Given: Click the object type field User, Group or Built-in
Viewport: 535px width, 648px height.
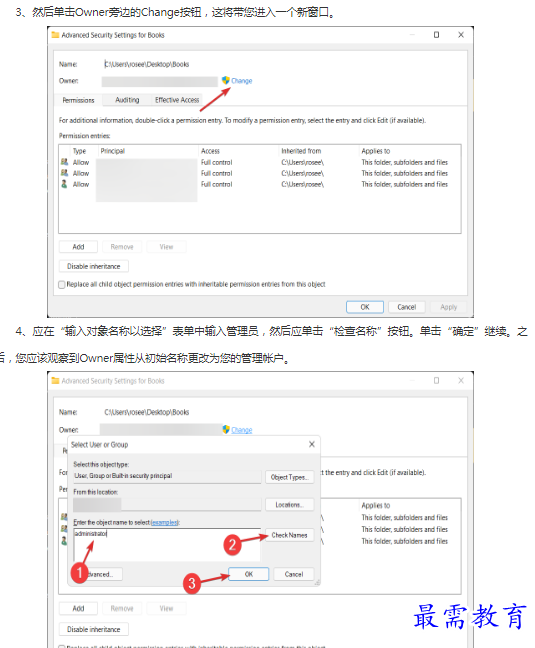Looking at the screenshot, I should [167, 476].
